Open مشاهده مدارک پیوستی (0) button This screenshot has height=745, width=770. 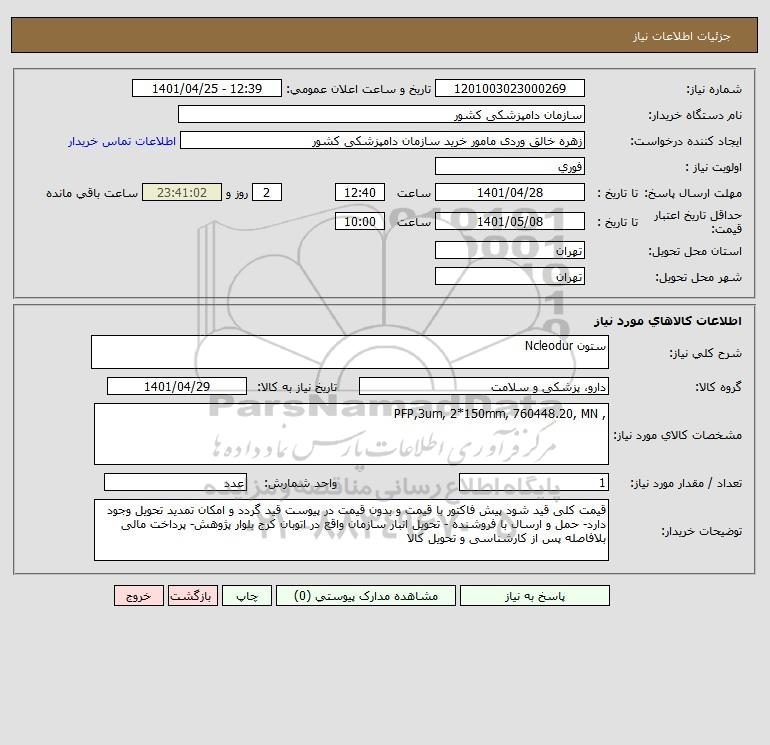[366, 596]
